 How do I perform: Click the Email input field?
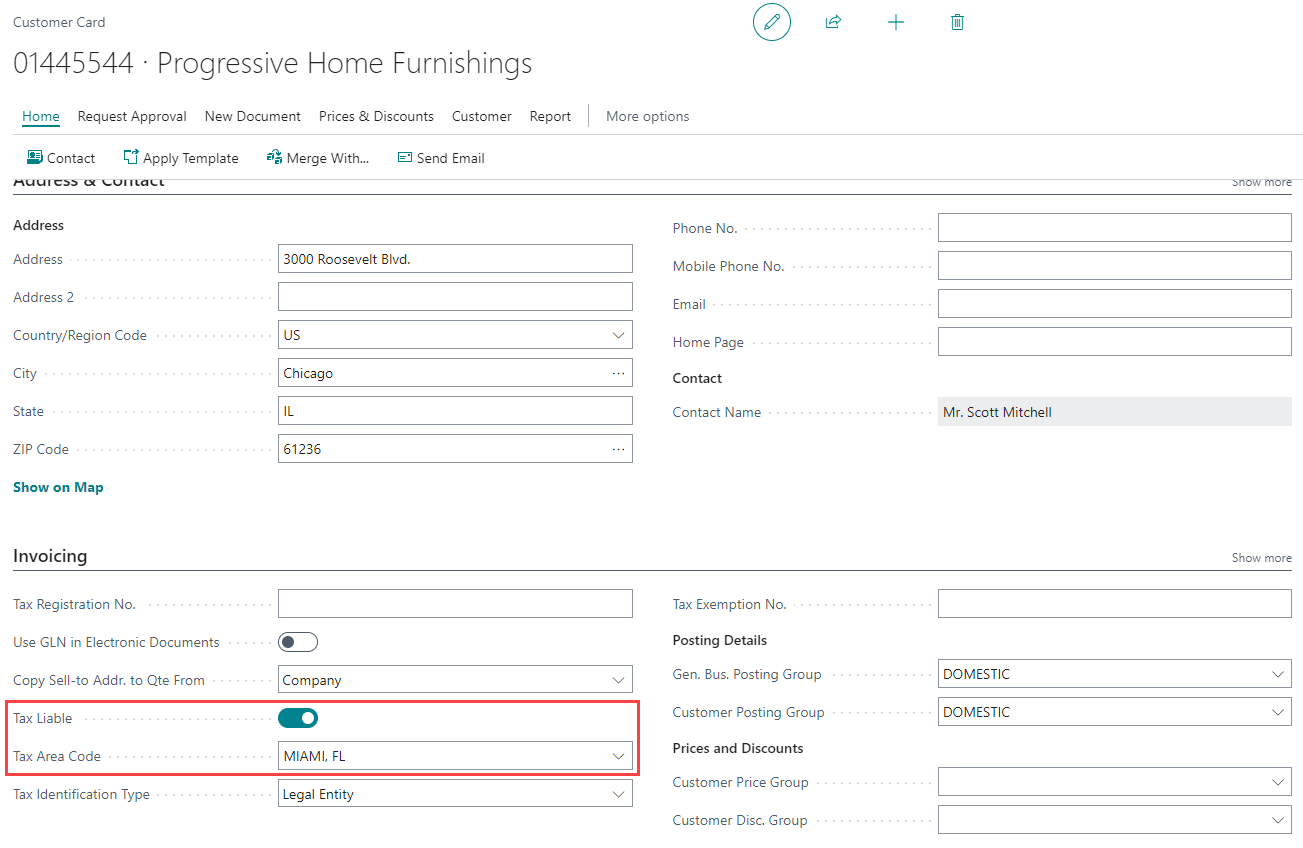[x=1114, y=304]
